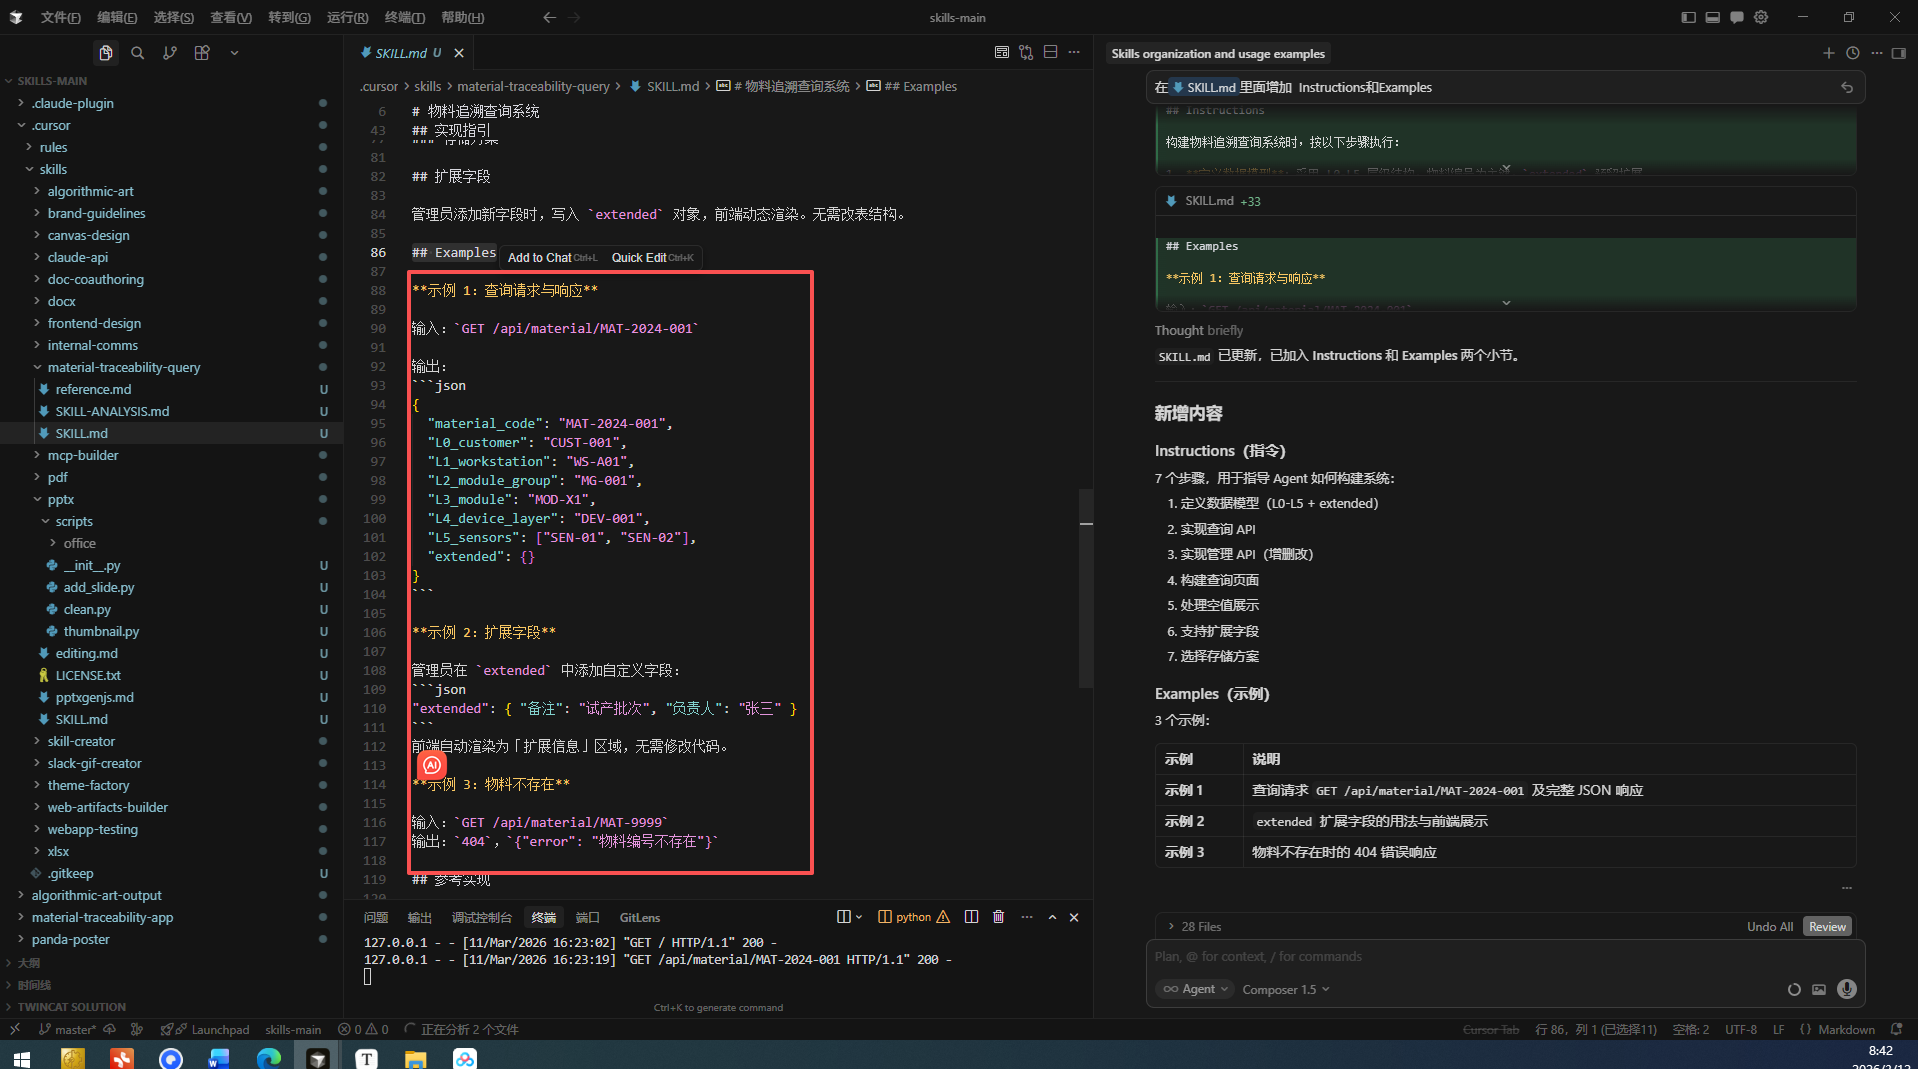1918x1069 pixels.
Task: Open the Search view in sidebar
Action: point(138,53)
